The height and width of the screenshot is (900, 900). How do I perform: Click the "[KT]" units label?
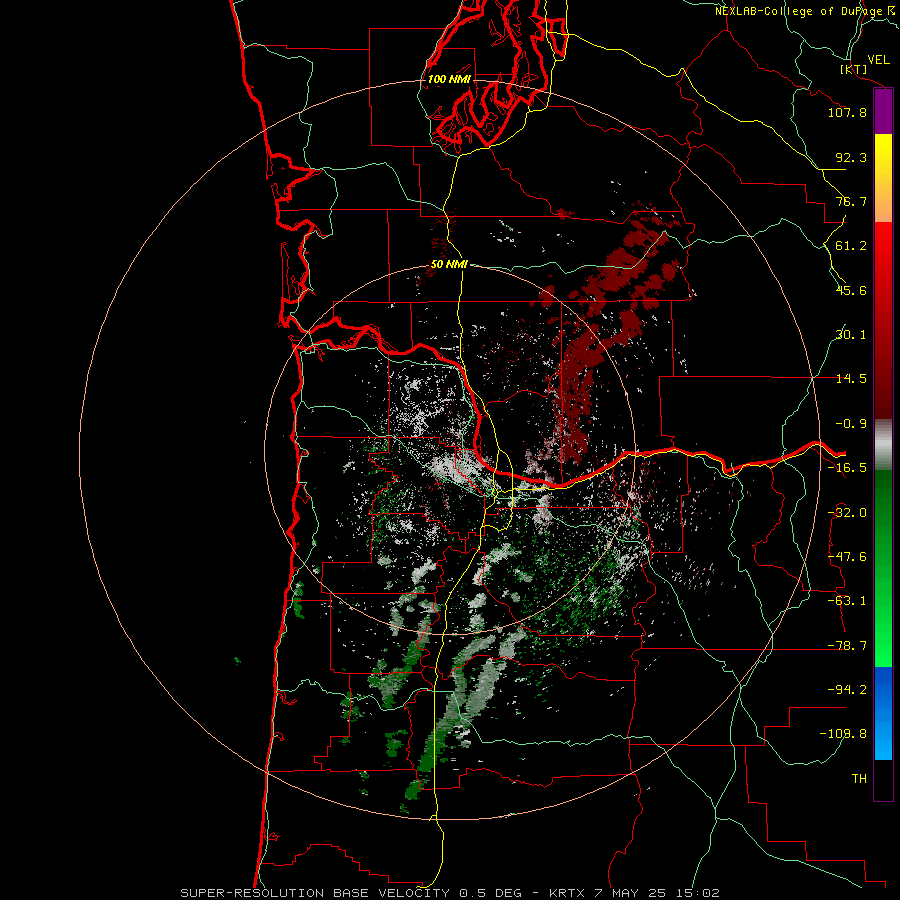click(854, 69)
